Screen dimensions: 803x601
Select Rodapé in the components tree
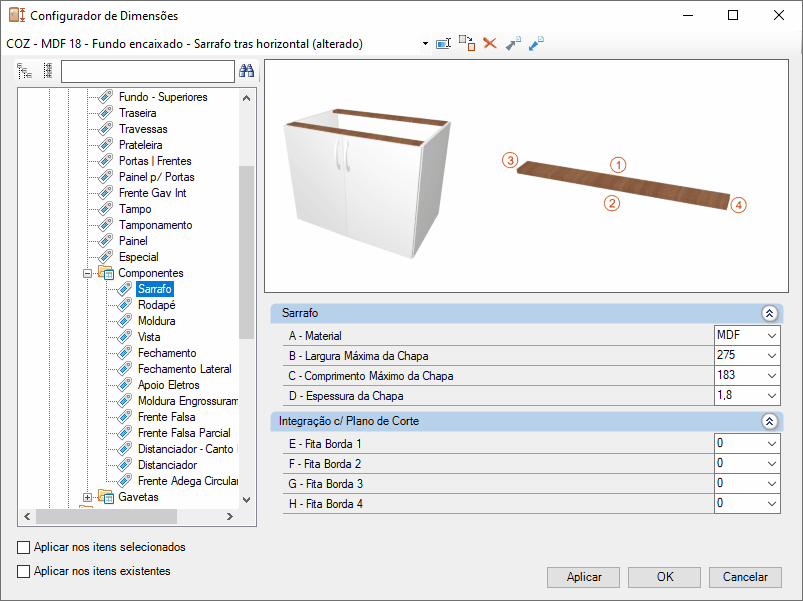[x=157, y=305]
